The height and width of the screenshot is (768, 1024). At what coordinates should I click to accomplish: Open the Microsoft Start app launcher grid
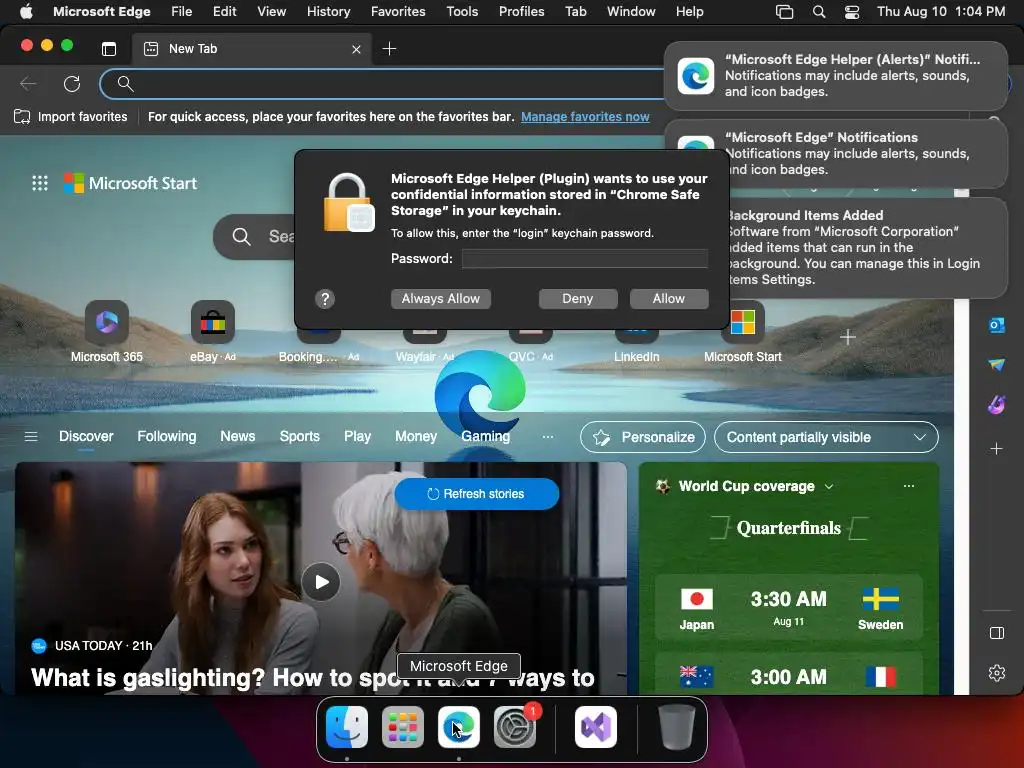click(40, 184)
